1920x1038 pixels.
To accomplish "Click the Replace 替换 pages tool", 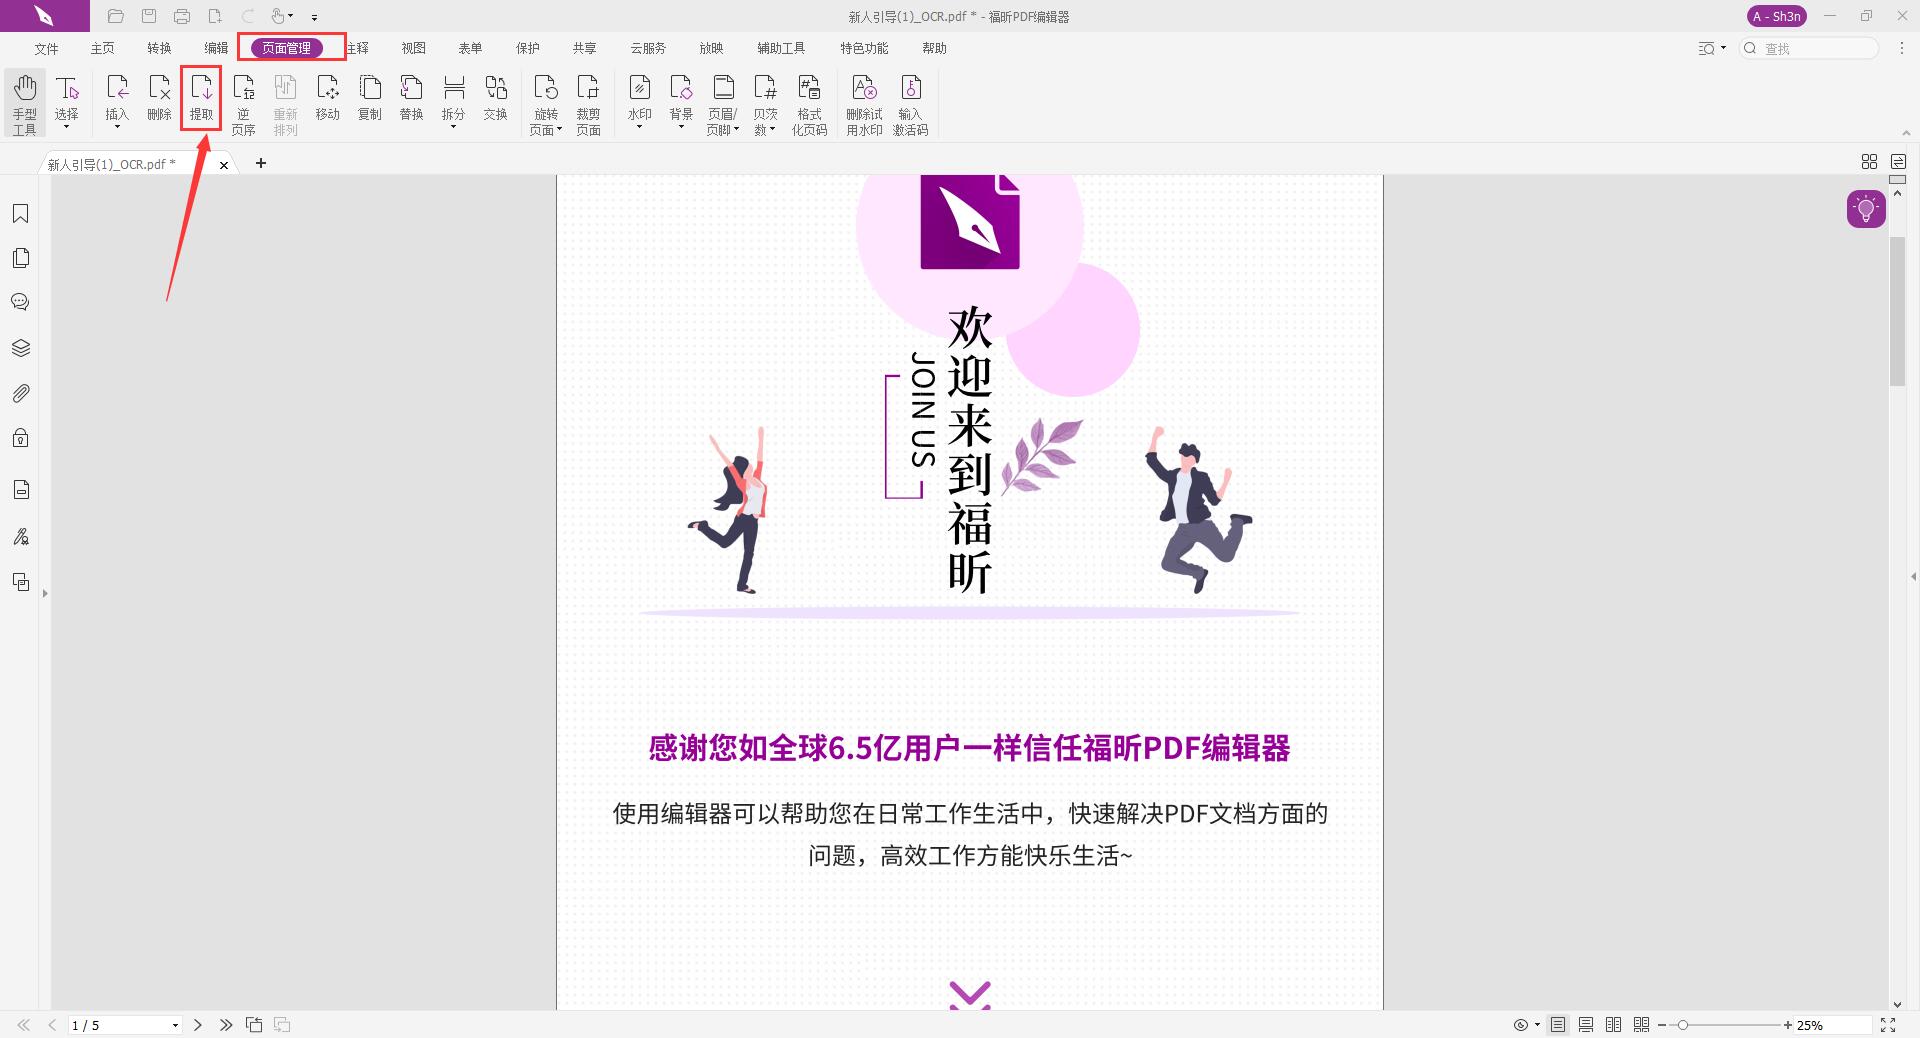I will point(411,98).
